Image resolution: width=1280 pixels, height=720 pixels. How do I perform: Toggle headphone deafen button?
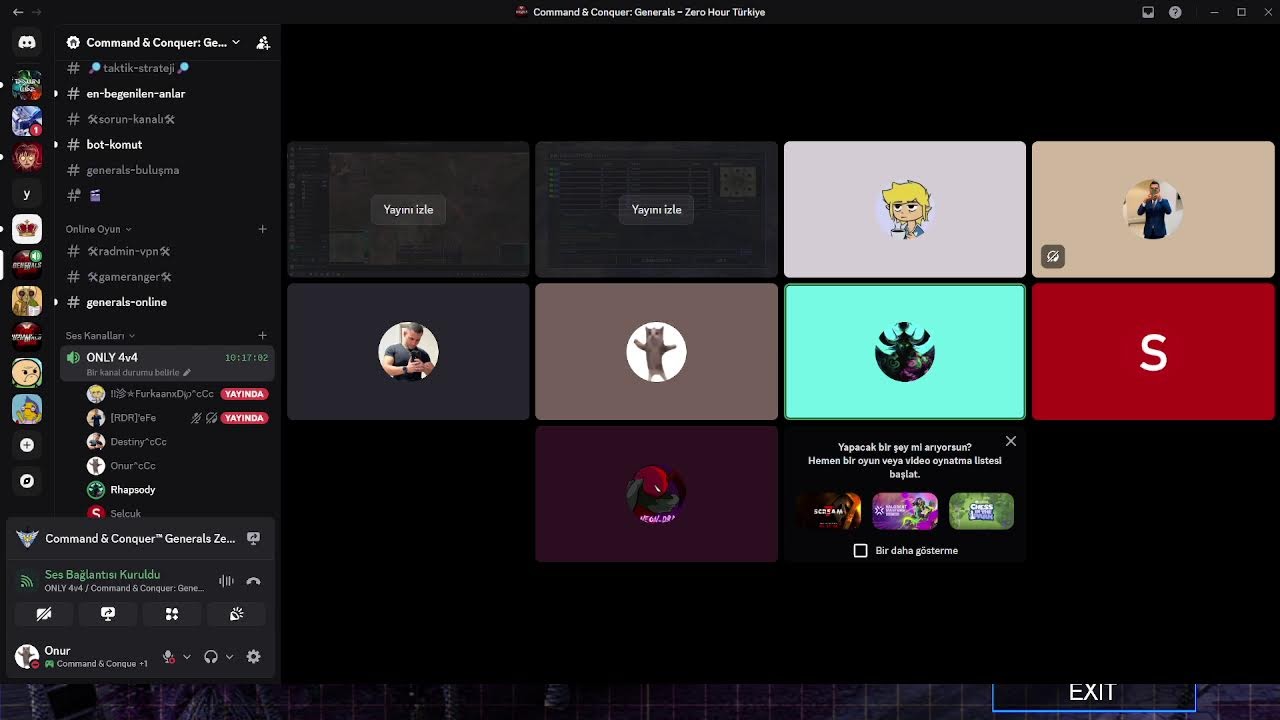(x=211, y=657)
